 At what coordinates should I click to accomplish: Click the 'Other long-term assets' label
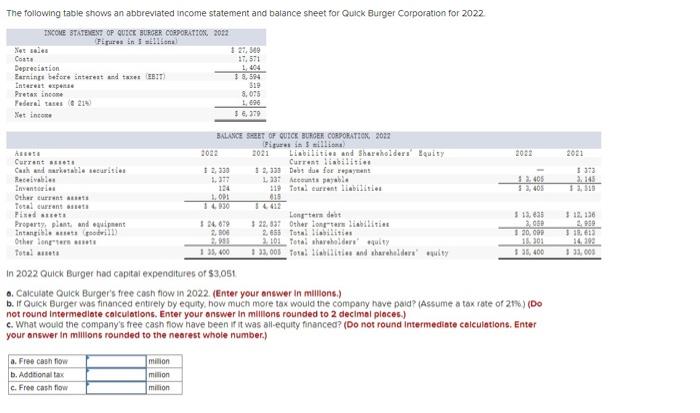[x=55, y=242]
